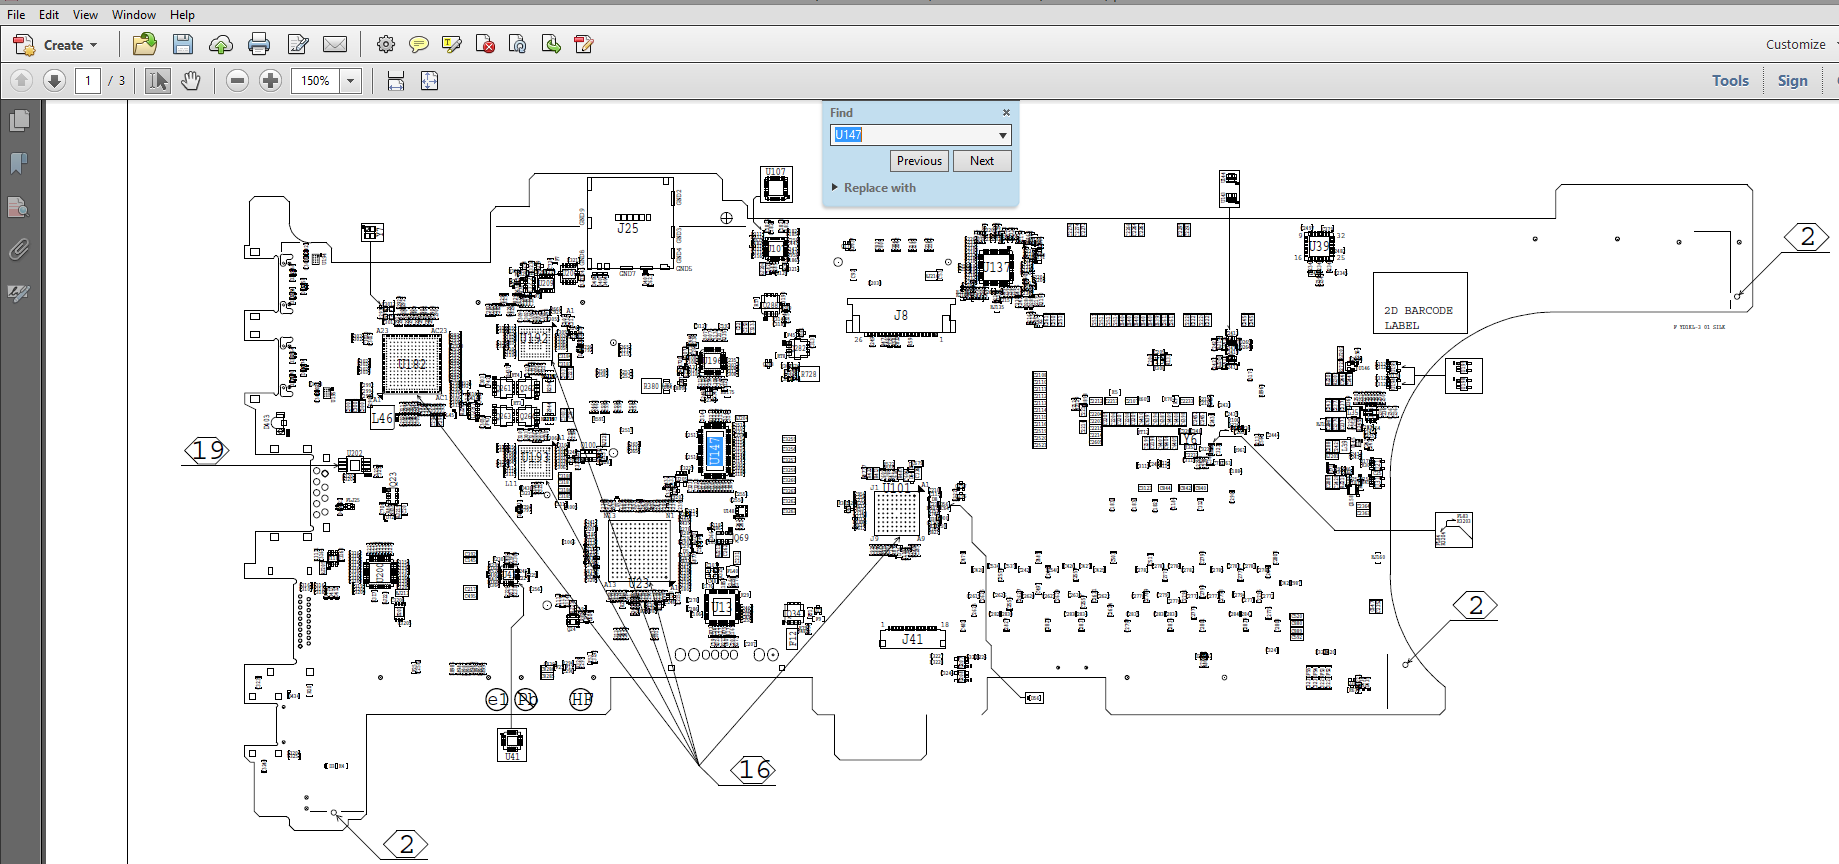
Task: Send the file via the email envelope icon
Action: 335,44
